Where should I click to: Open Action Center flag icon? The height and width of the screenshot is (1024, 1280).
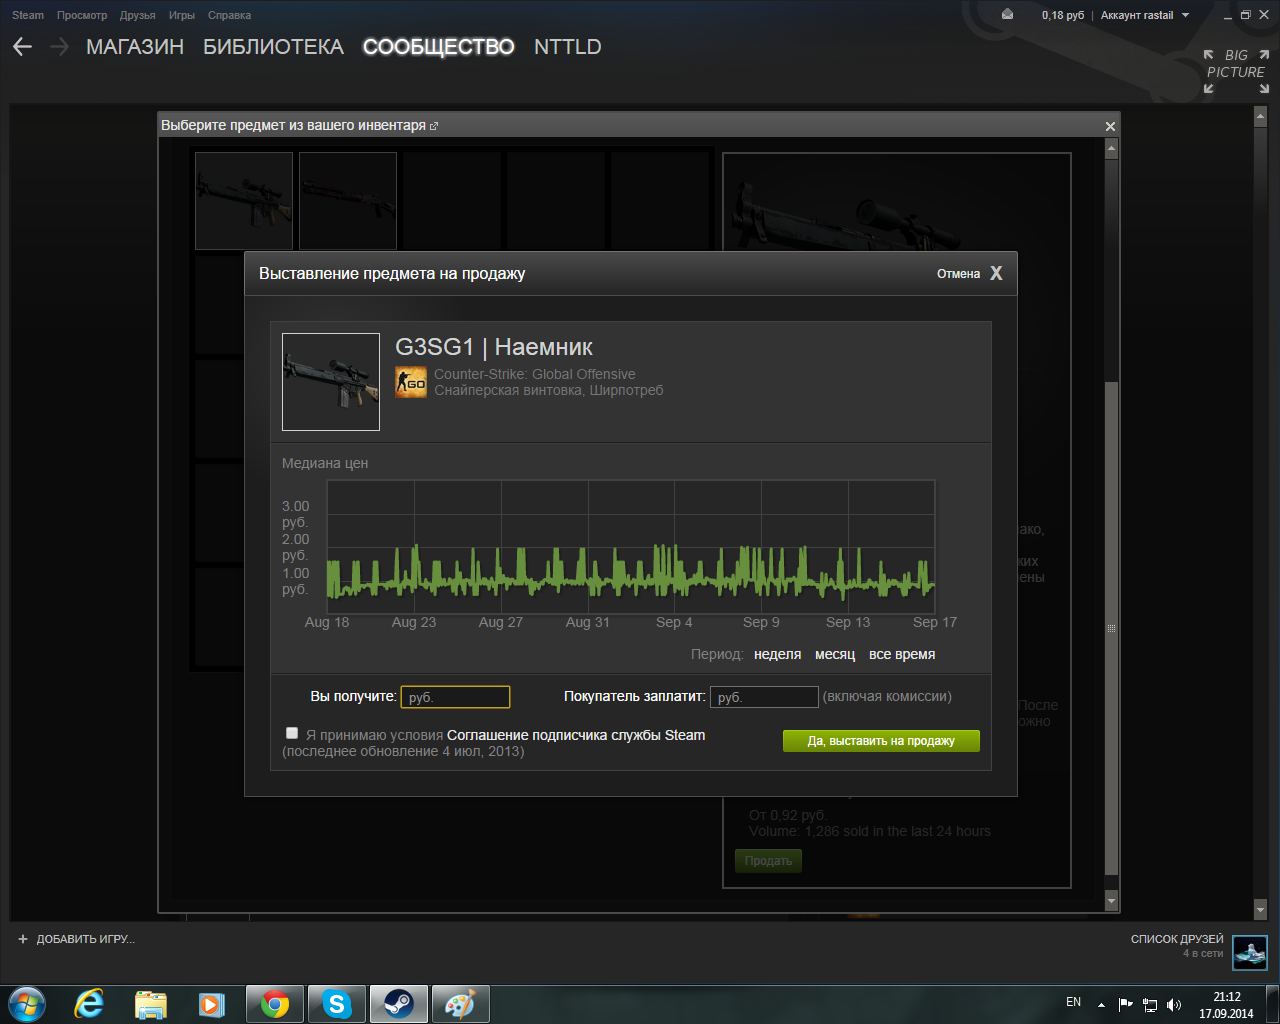1126,1005
